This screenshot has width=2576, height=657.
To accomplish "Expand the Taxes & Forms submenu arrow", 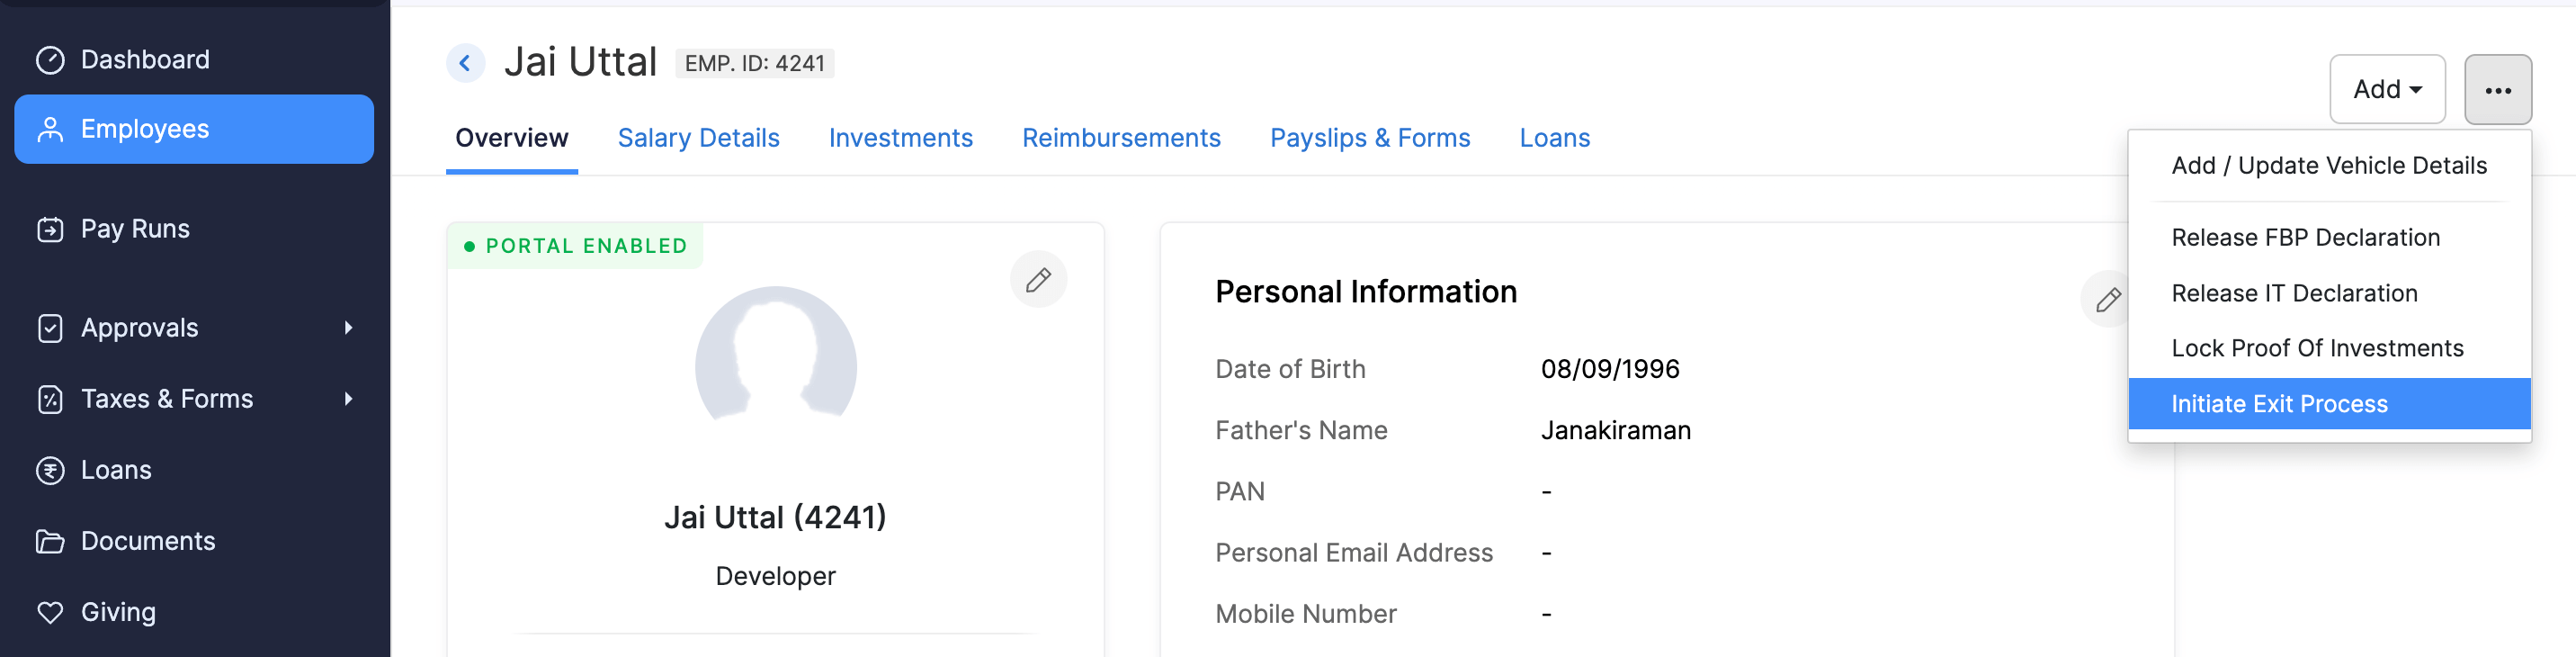I will point(348,399).
